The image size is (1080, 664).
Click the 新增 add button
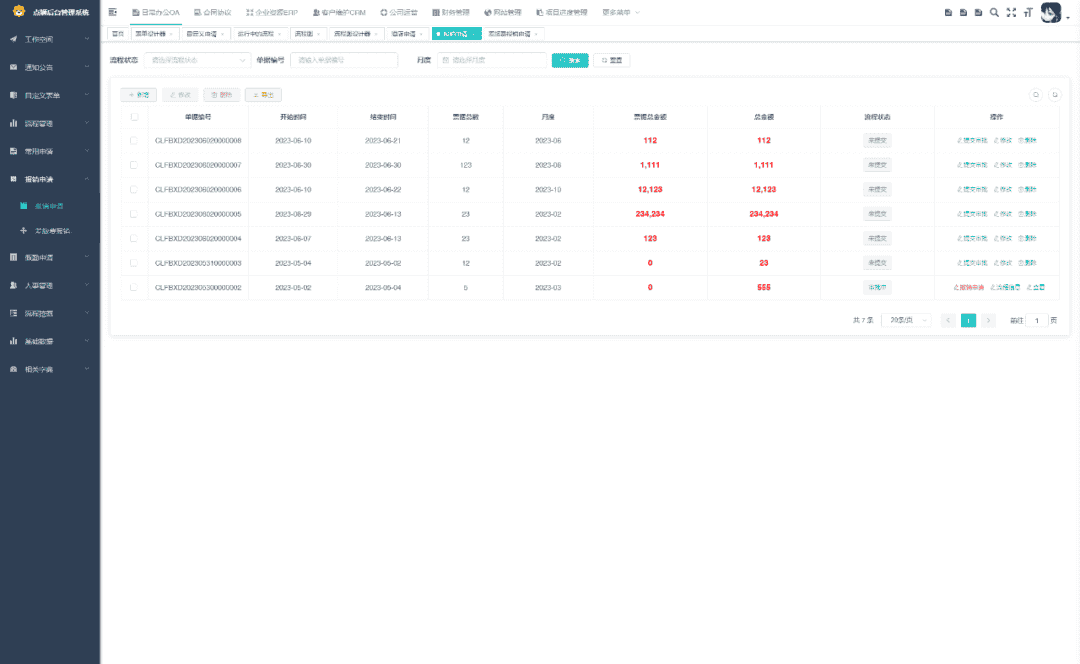tap(139, 95)
